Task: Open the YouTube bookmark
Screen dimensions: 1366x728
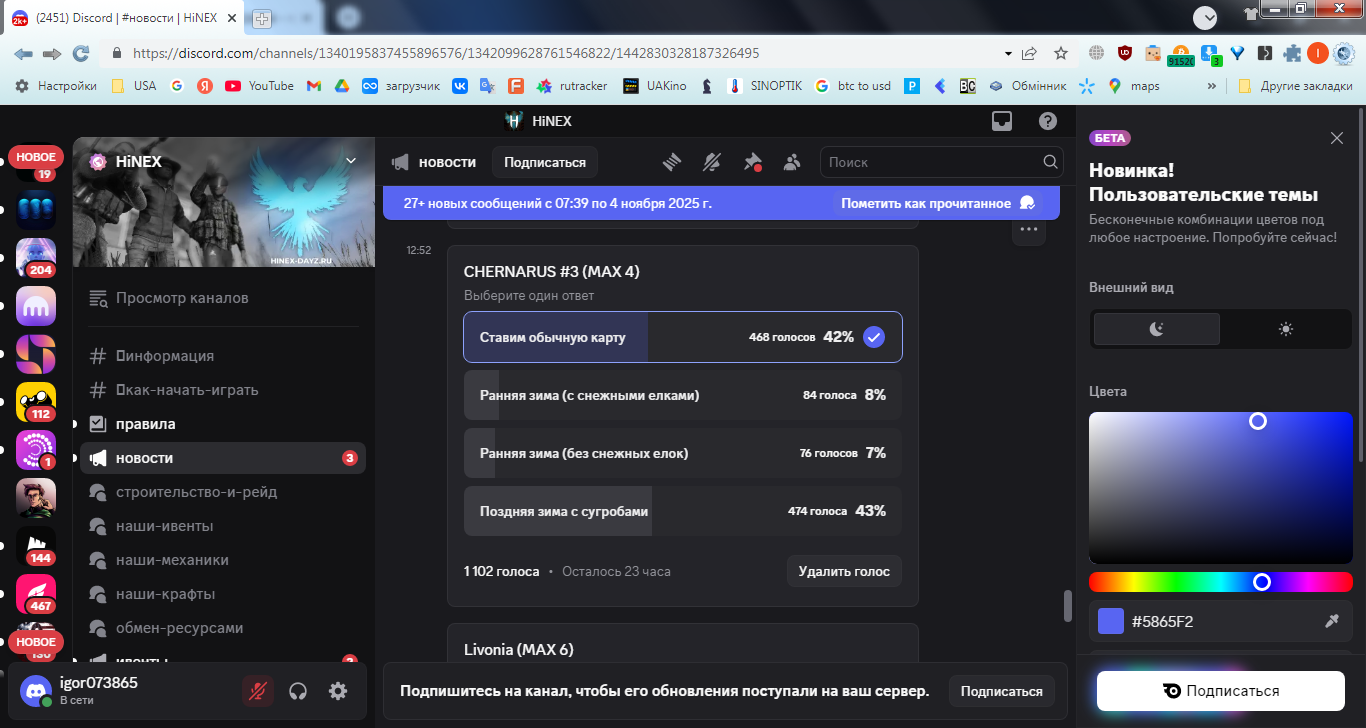Action: tap(260, 86)
